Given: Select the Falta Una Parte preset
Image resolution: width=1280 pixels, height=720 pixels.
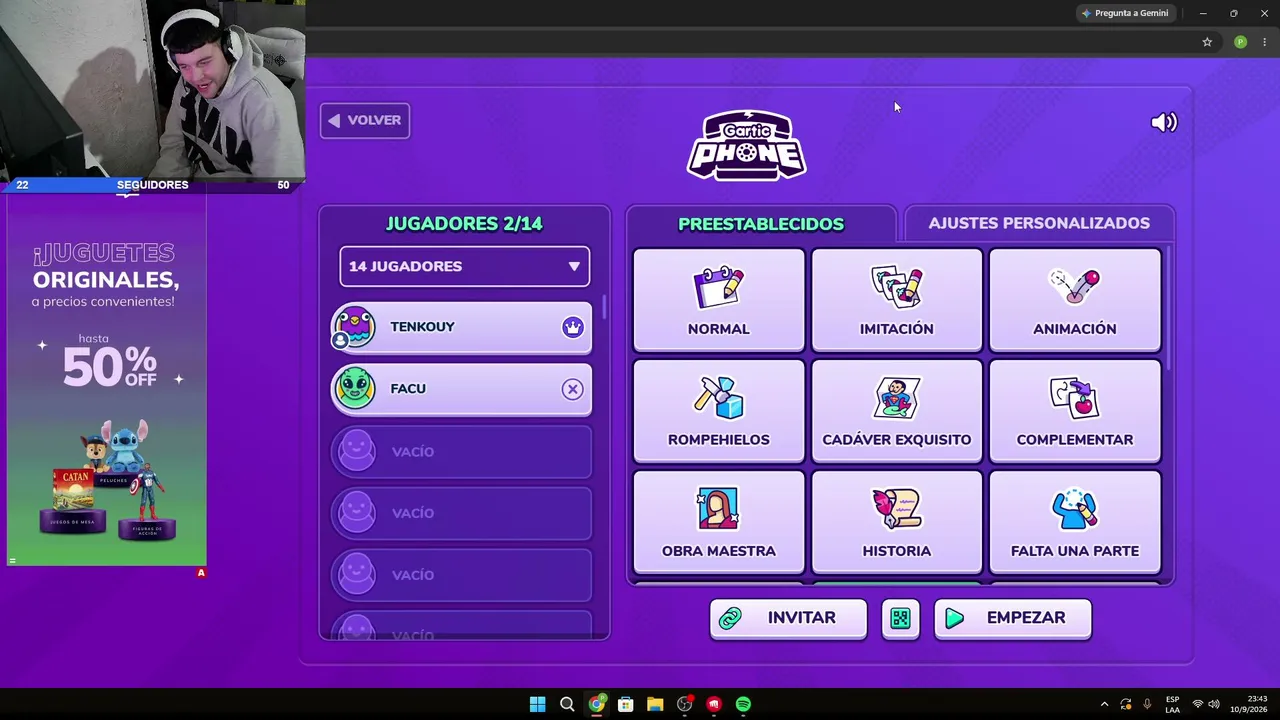Looking at the screenshot, I should pyautogui.click(x=1075, y=522).
